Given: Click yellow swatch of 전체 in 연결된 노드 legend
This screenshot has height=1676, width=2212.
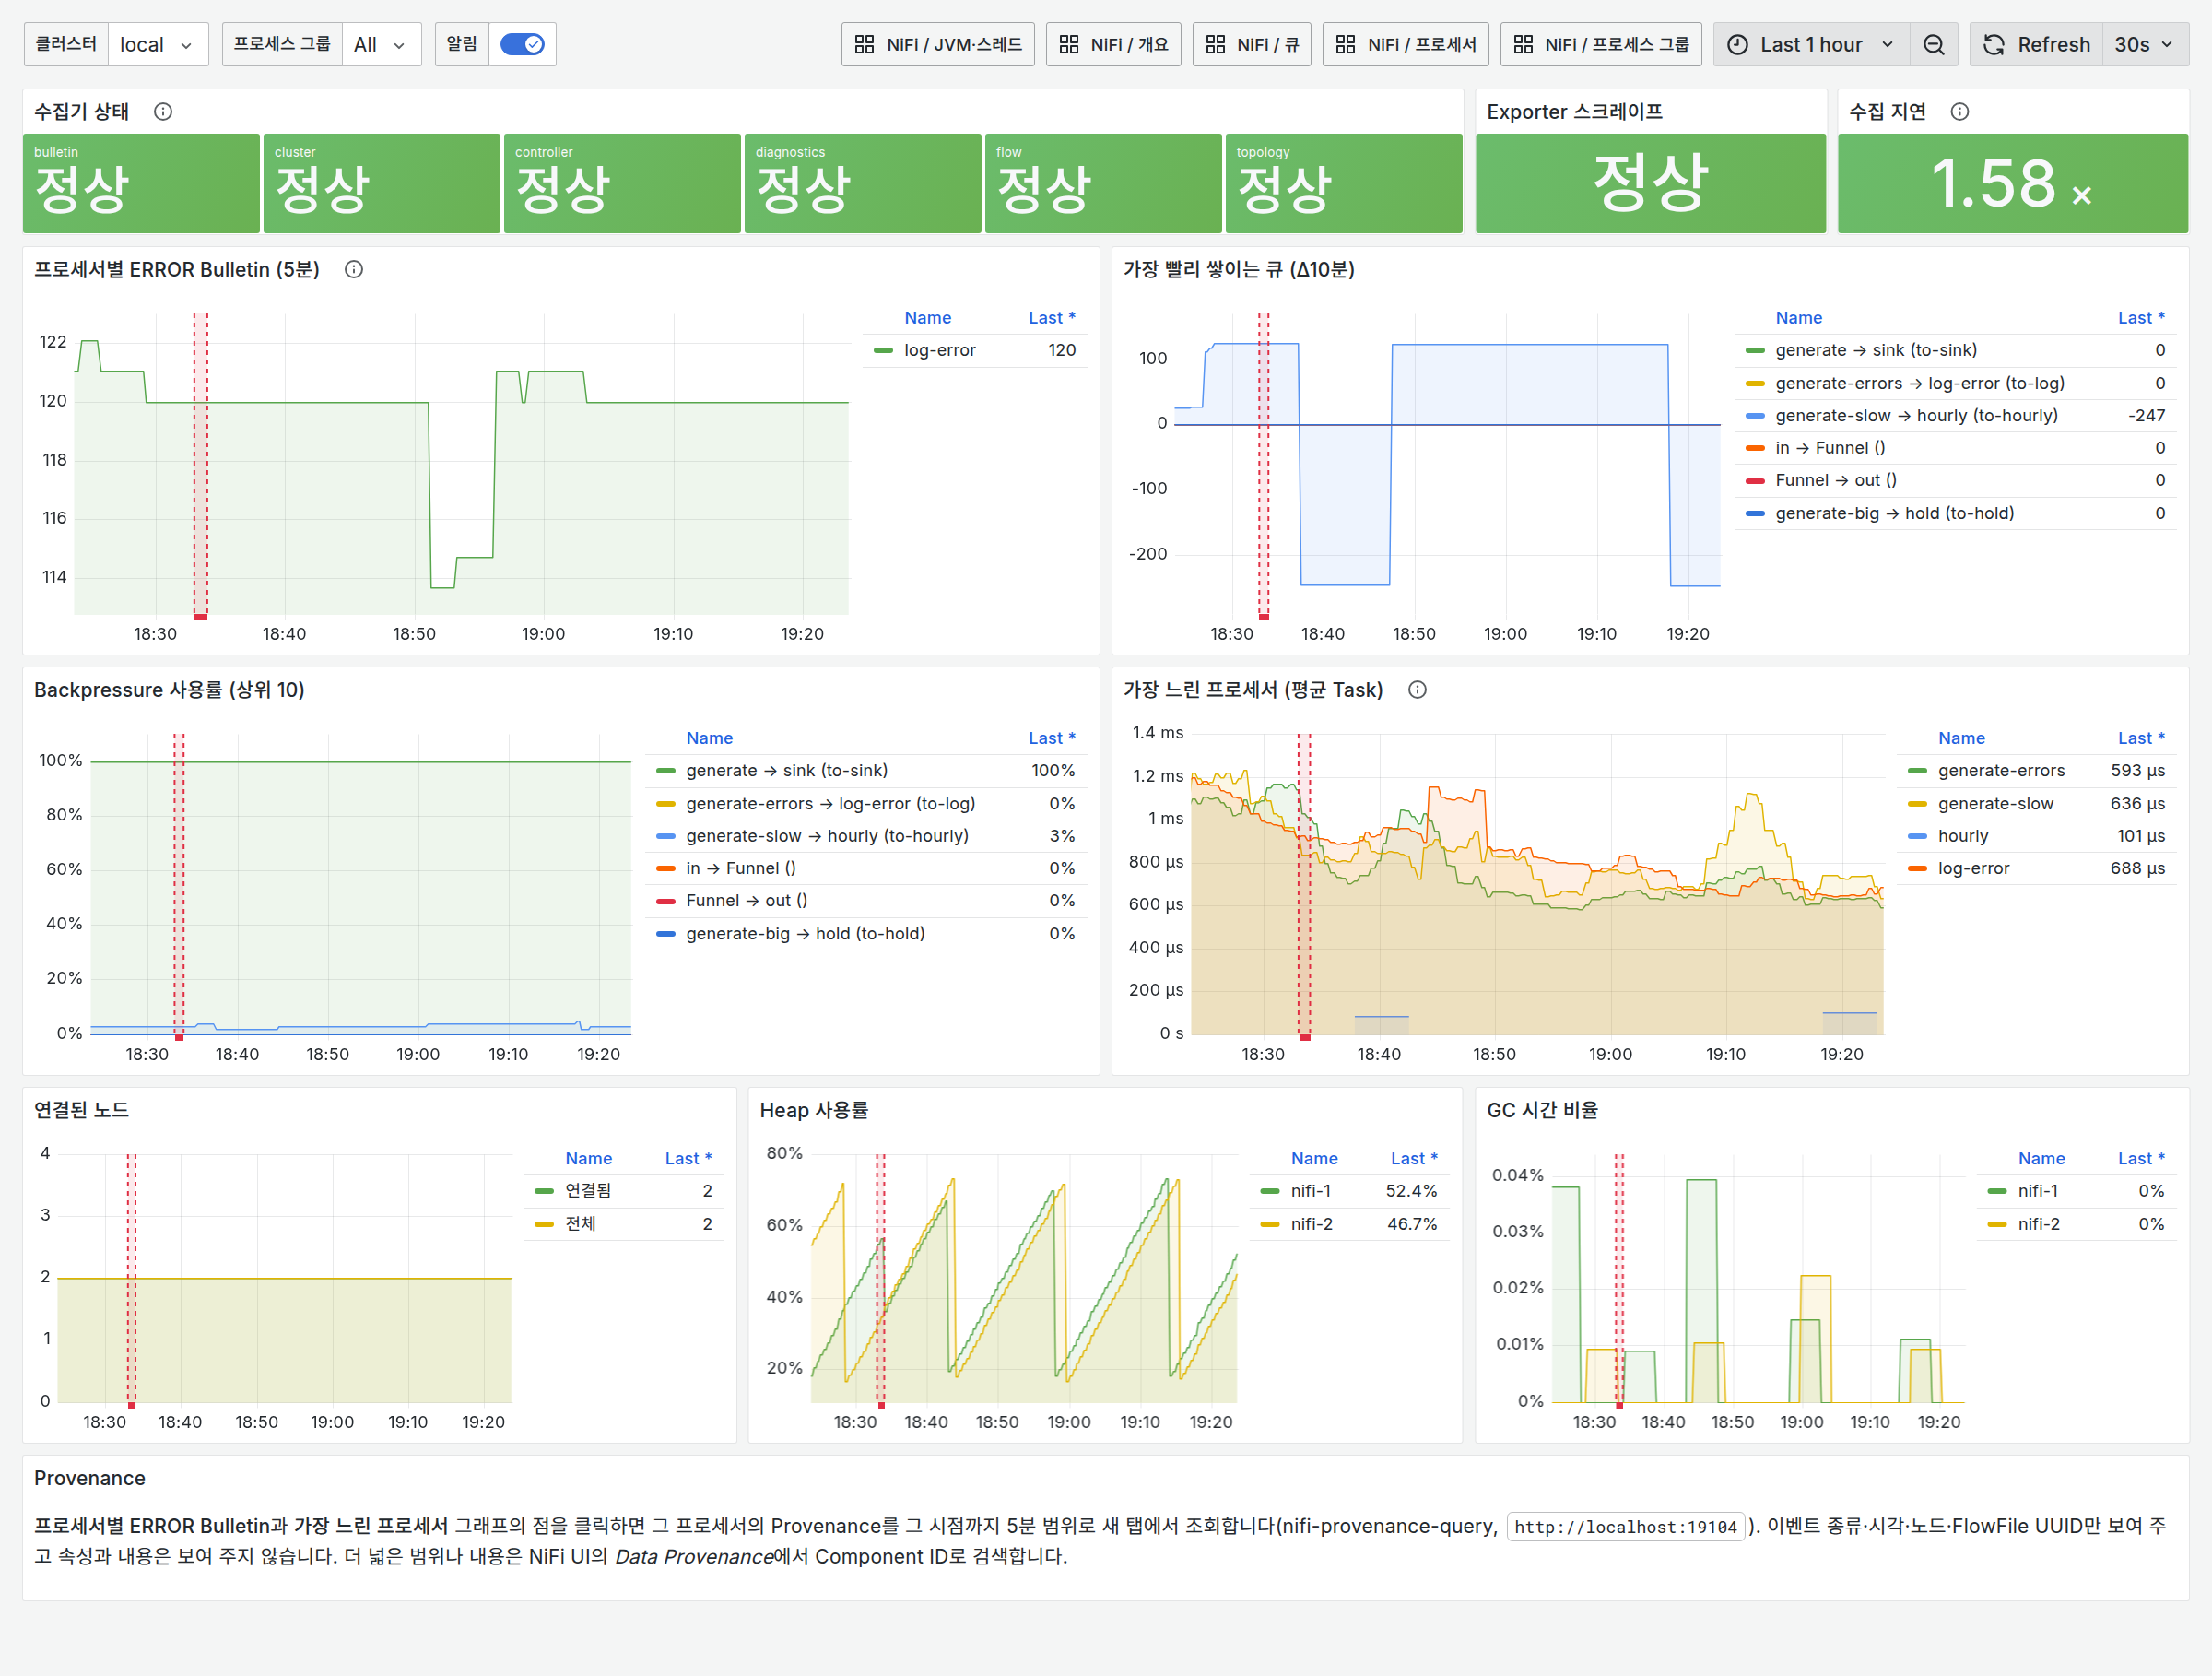Looking at the screenshot, I should coord(544,1224).
